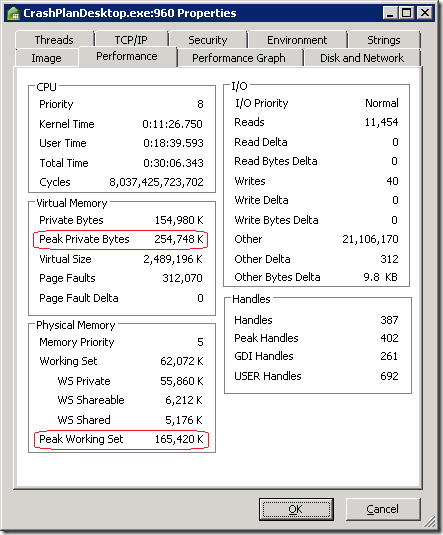Viewport: 443px width, 535px height.
Task: Open the Threads tab
Action: 54,40
